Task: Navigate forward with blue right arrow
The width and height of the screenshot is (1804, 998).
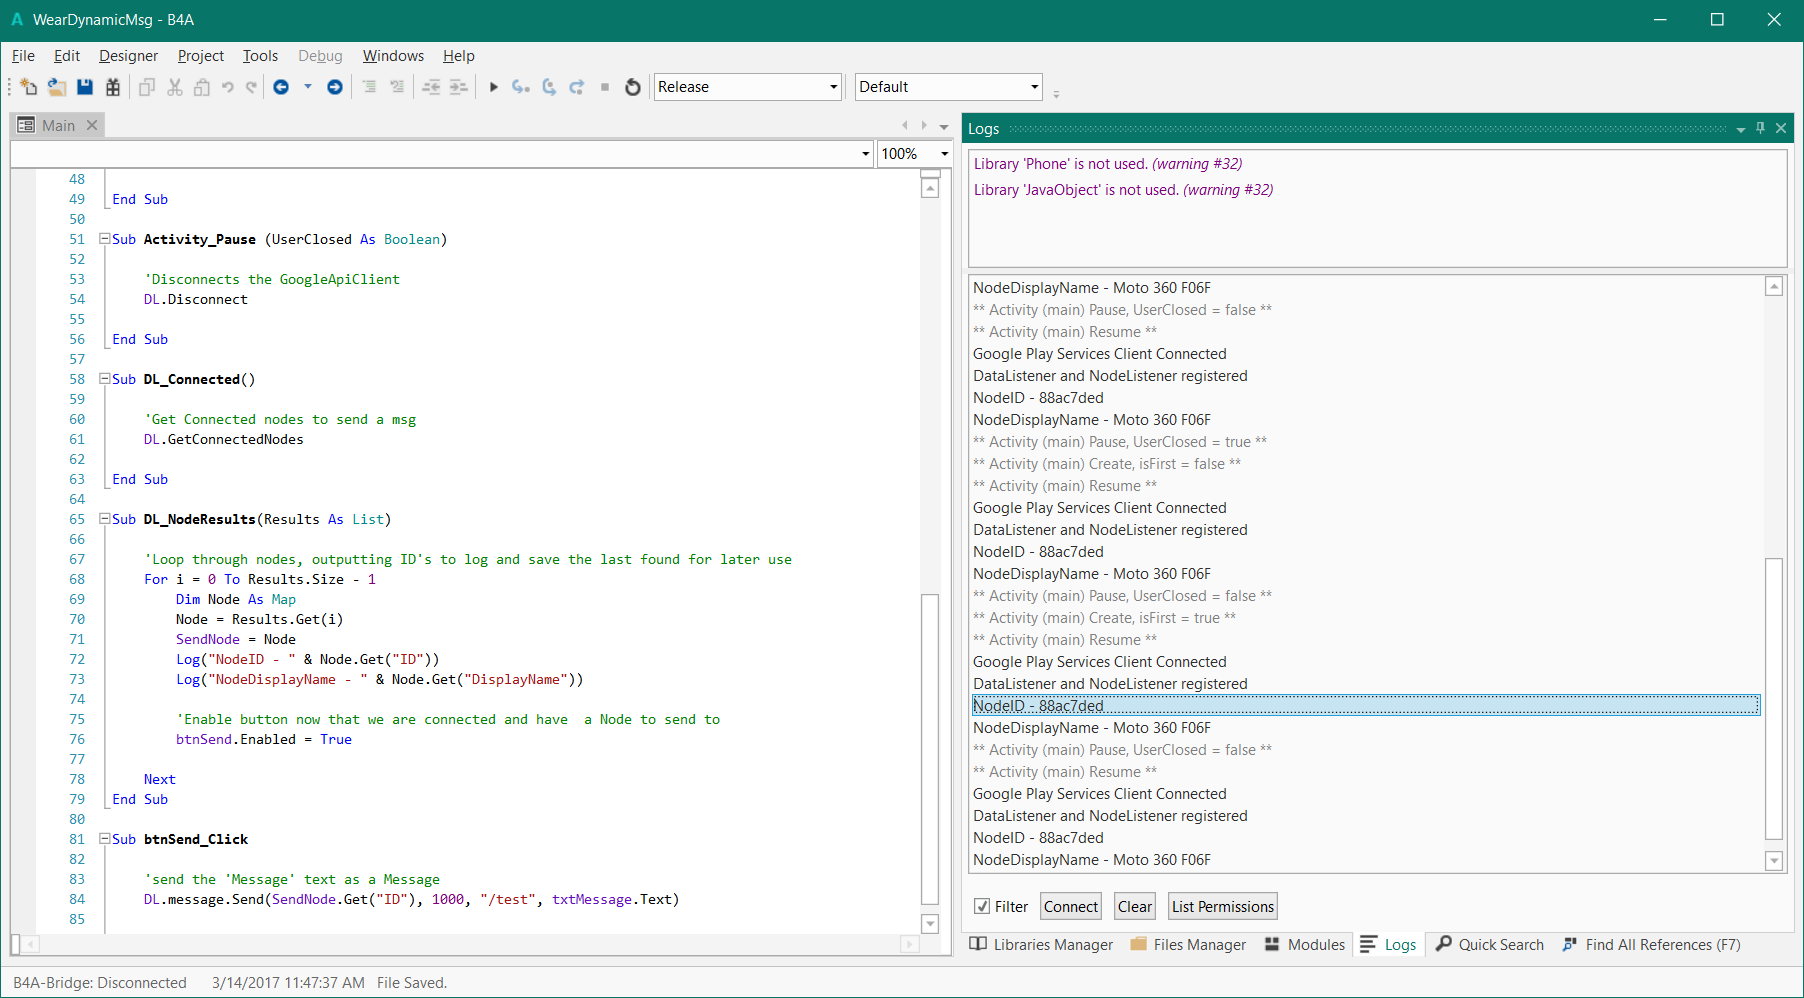Action: click(335, 87)
